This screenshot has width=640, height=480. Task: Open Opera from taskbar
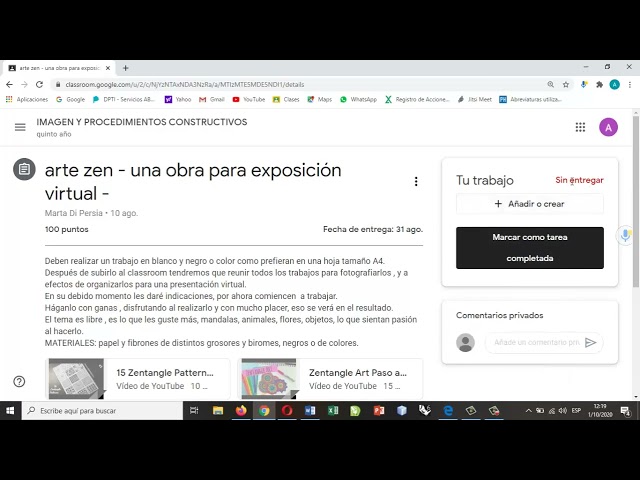287,411
